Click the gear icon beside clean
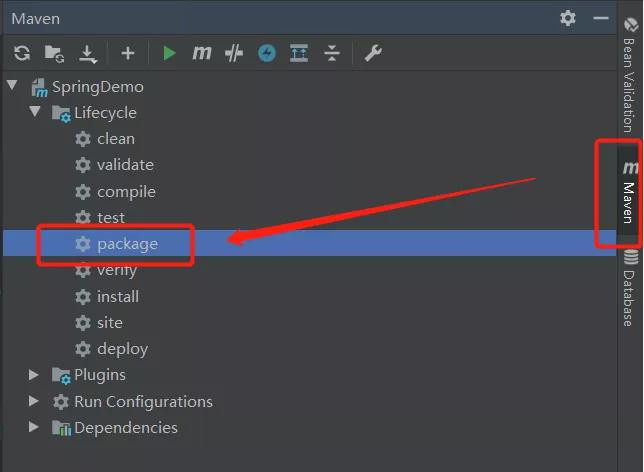Image resolution: width=644 pixels, height=472 pixels. (83, 139)
